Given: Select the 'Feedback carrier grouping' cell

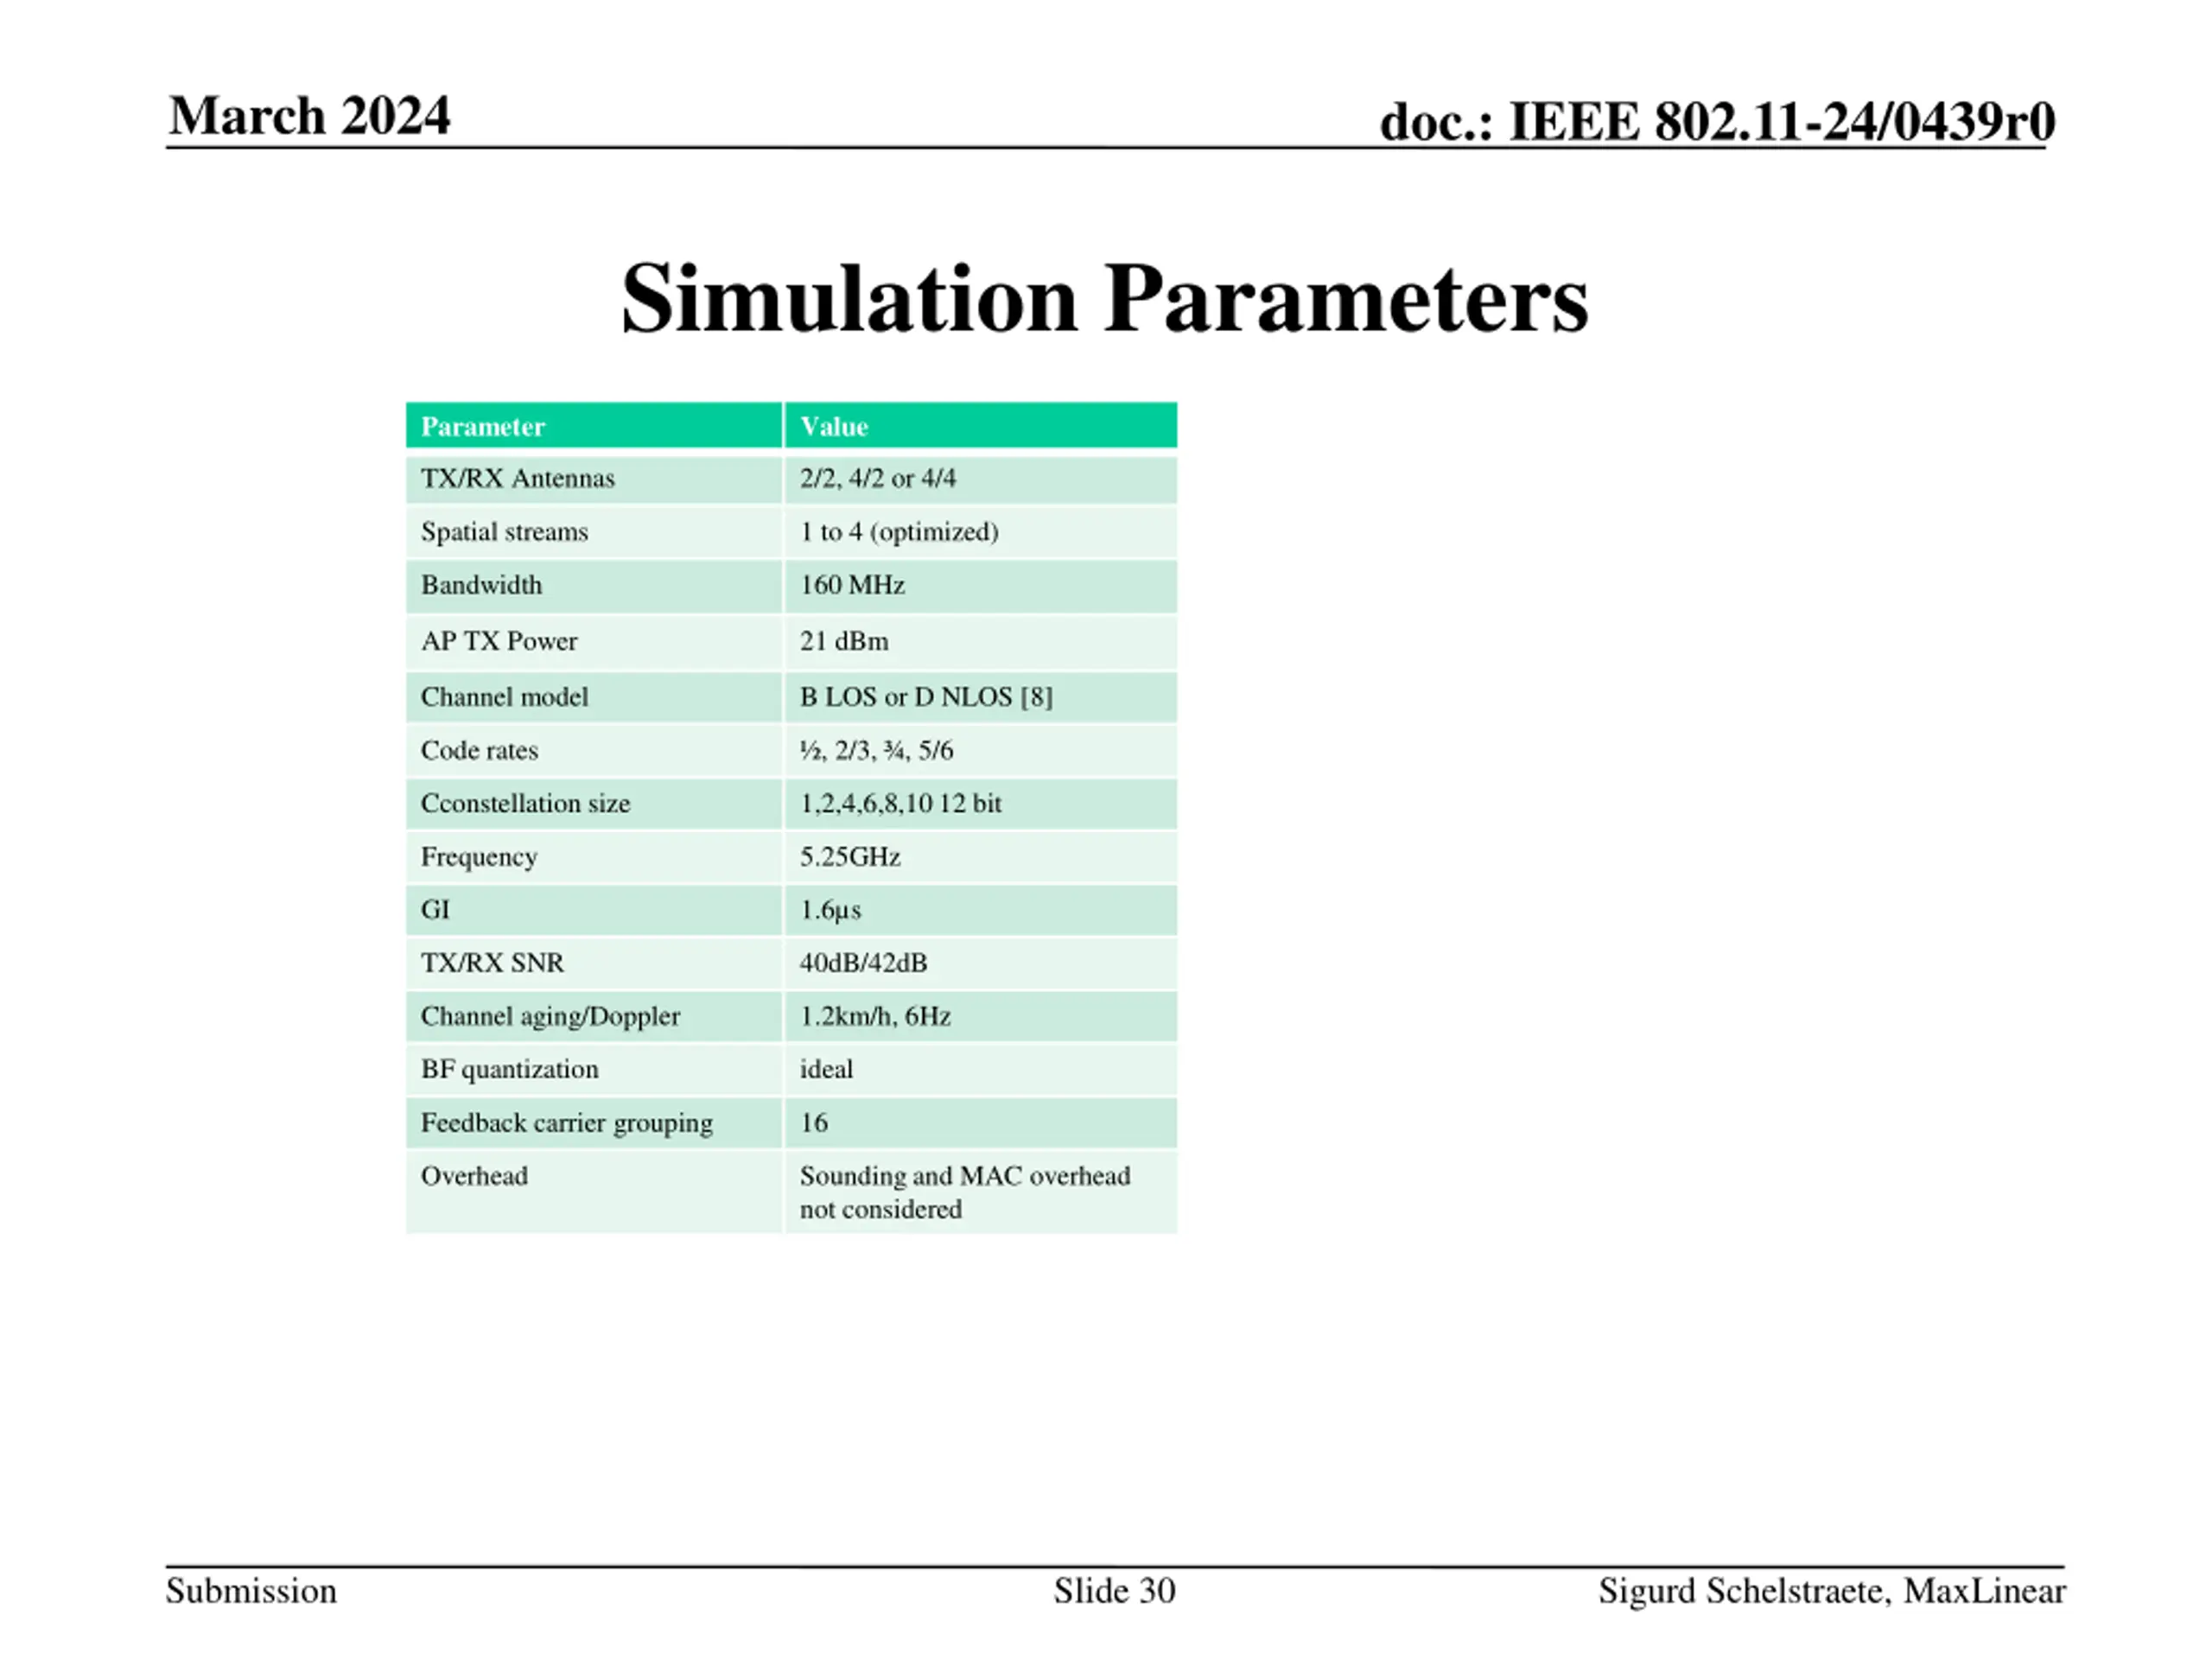Looking at the screenshot, I should [594, 1123].
